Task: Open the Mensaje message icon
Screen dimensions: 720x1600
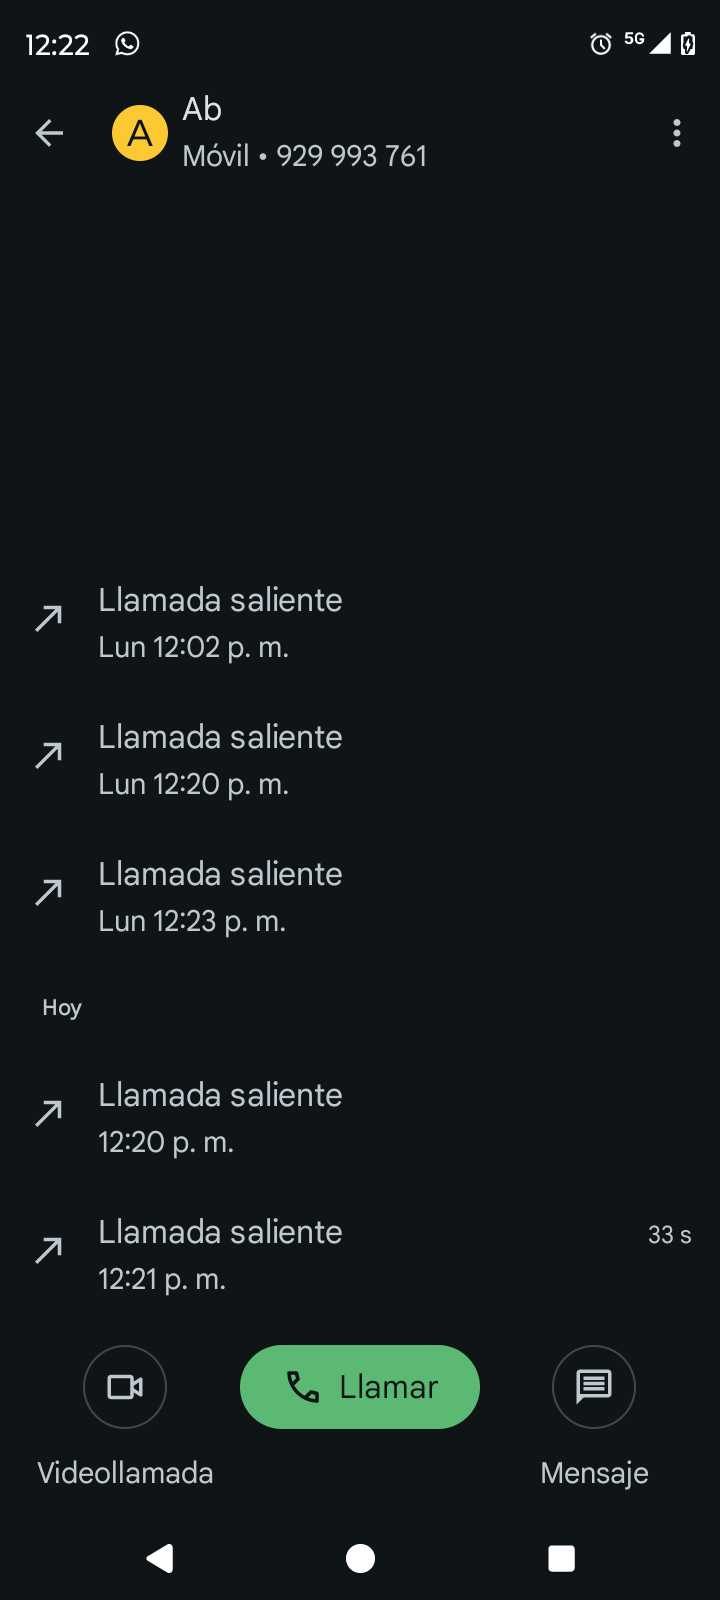Action: click(594, 1387)
